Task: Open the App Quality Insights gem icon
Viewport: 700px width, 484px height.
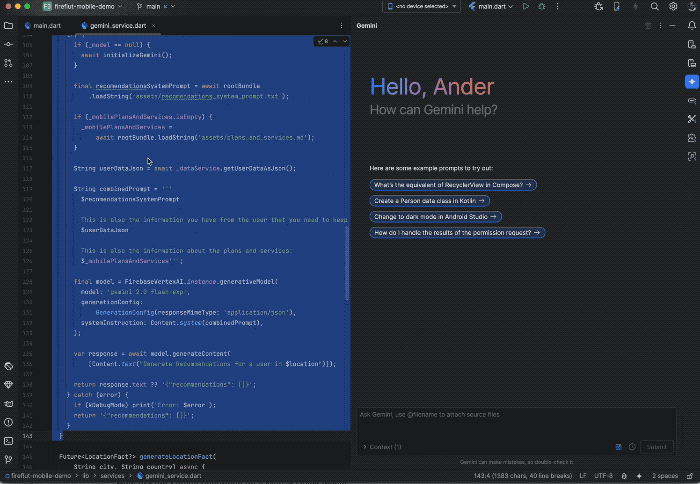Action: click(x=8, y=385)
